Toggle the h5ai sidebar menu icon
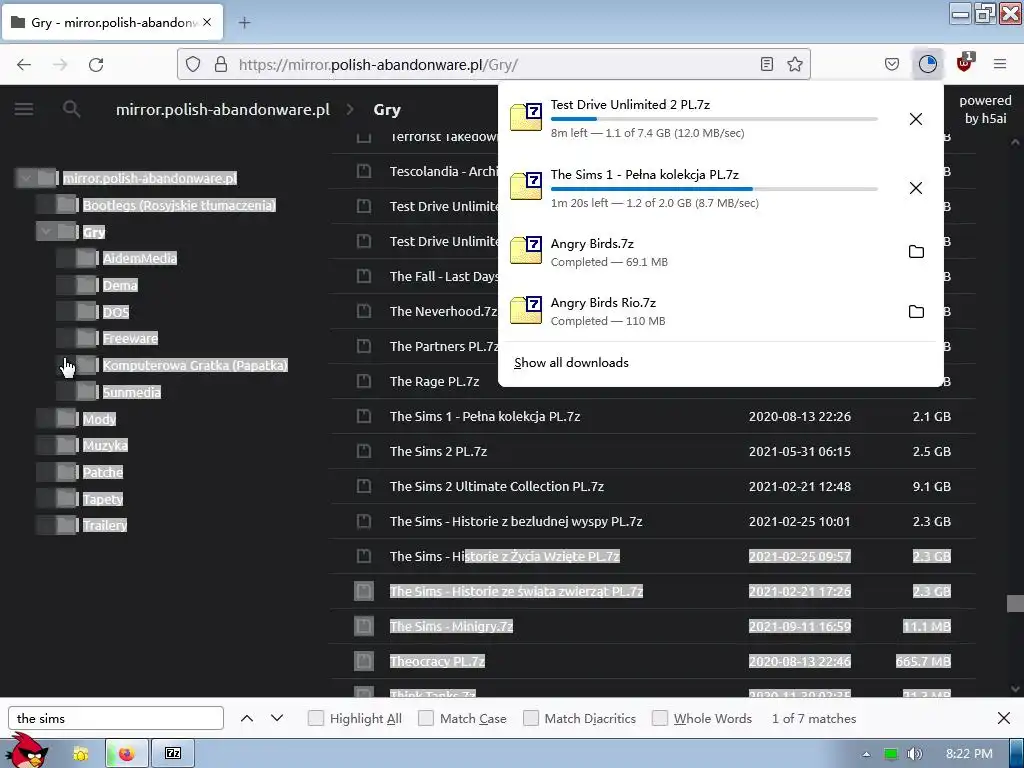This screenshot has width=1024, height=768. (24, 109)
